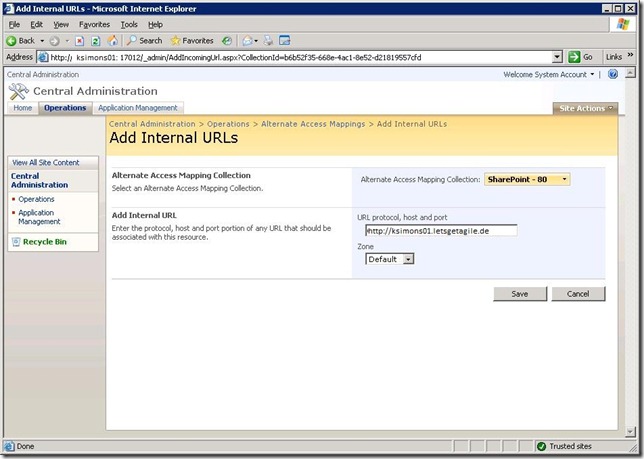Open the Operations link in the sidebar
644x459 pixels.
(x=36, y=199)
